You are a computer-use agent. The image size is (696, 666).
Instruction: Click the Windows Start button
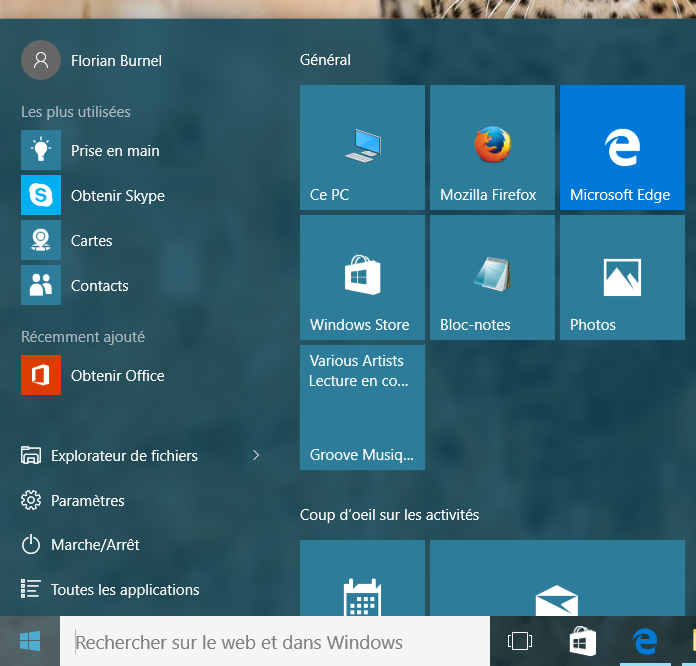[30, 642]
